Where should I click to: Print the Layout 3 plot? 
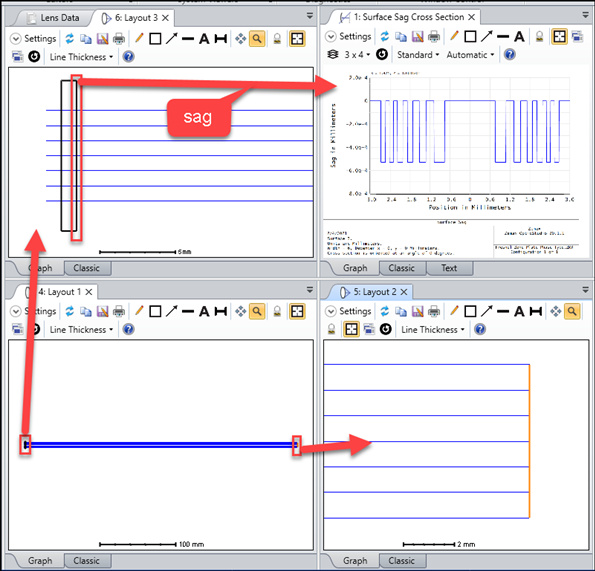[119, 39]
